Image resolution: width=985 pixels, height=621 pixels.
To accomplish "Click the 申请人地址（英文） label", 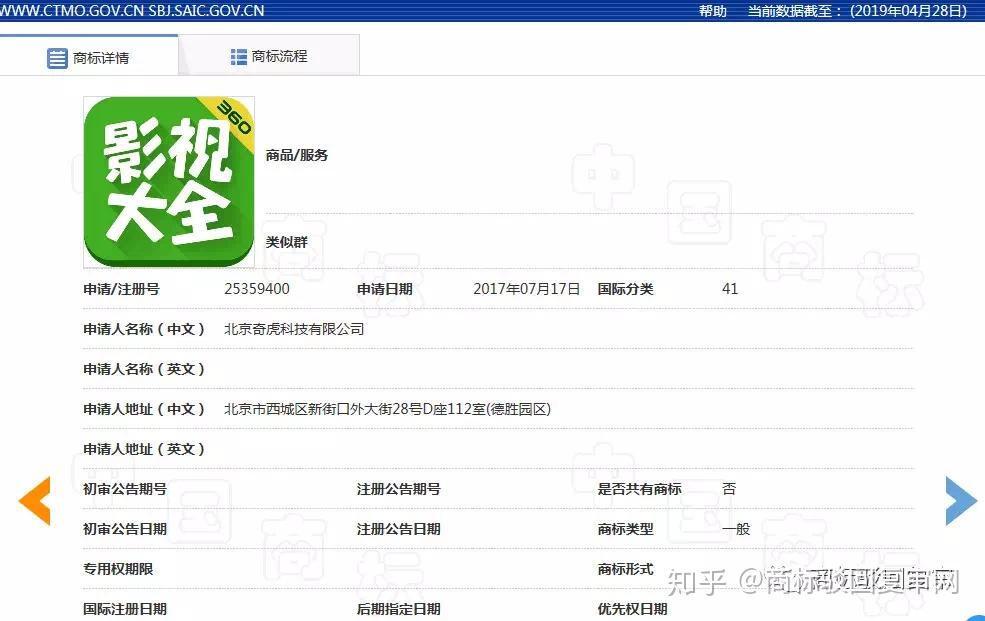I will 144,450.
